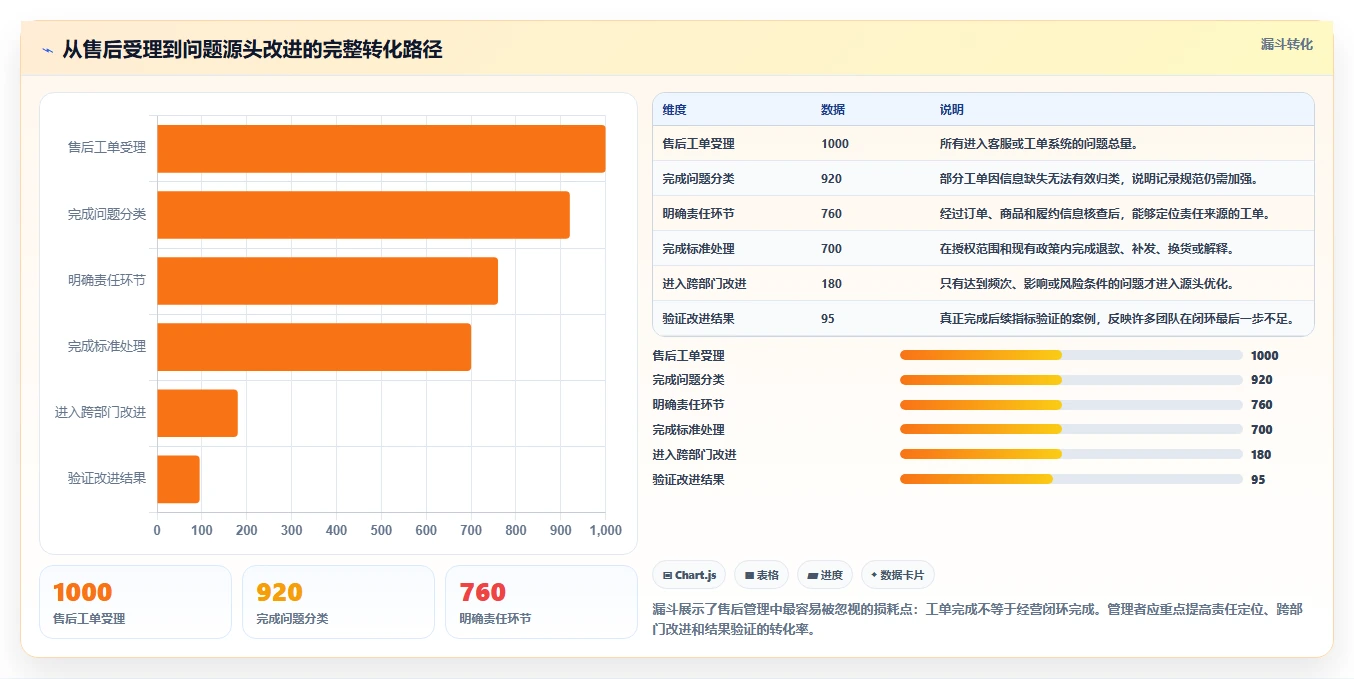Click the Chart.js tag chip

click(689, 575)
